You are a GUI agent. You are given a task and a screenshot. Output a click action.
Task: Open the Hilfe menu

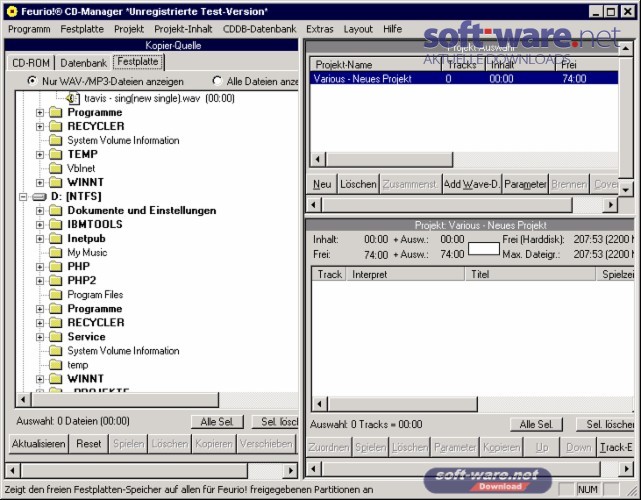coord(392,29)
